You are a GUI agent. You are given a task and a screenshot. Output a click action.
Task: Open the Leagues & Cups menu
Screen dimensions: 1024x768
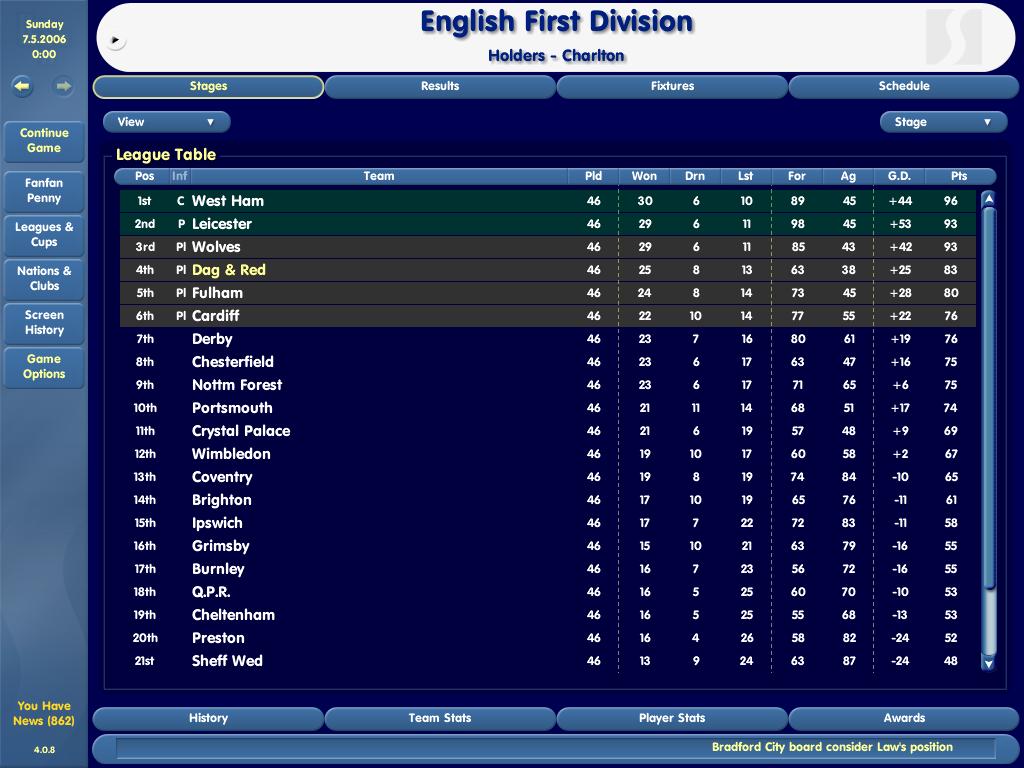coord(44,235)
